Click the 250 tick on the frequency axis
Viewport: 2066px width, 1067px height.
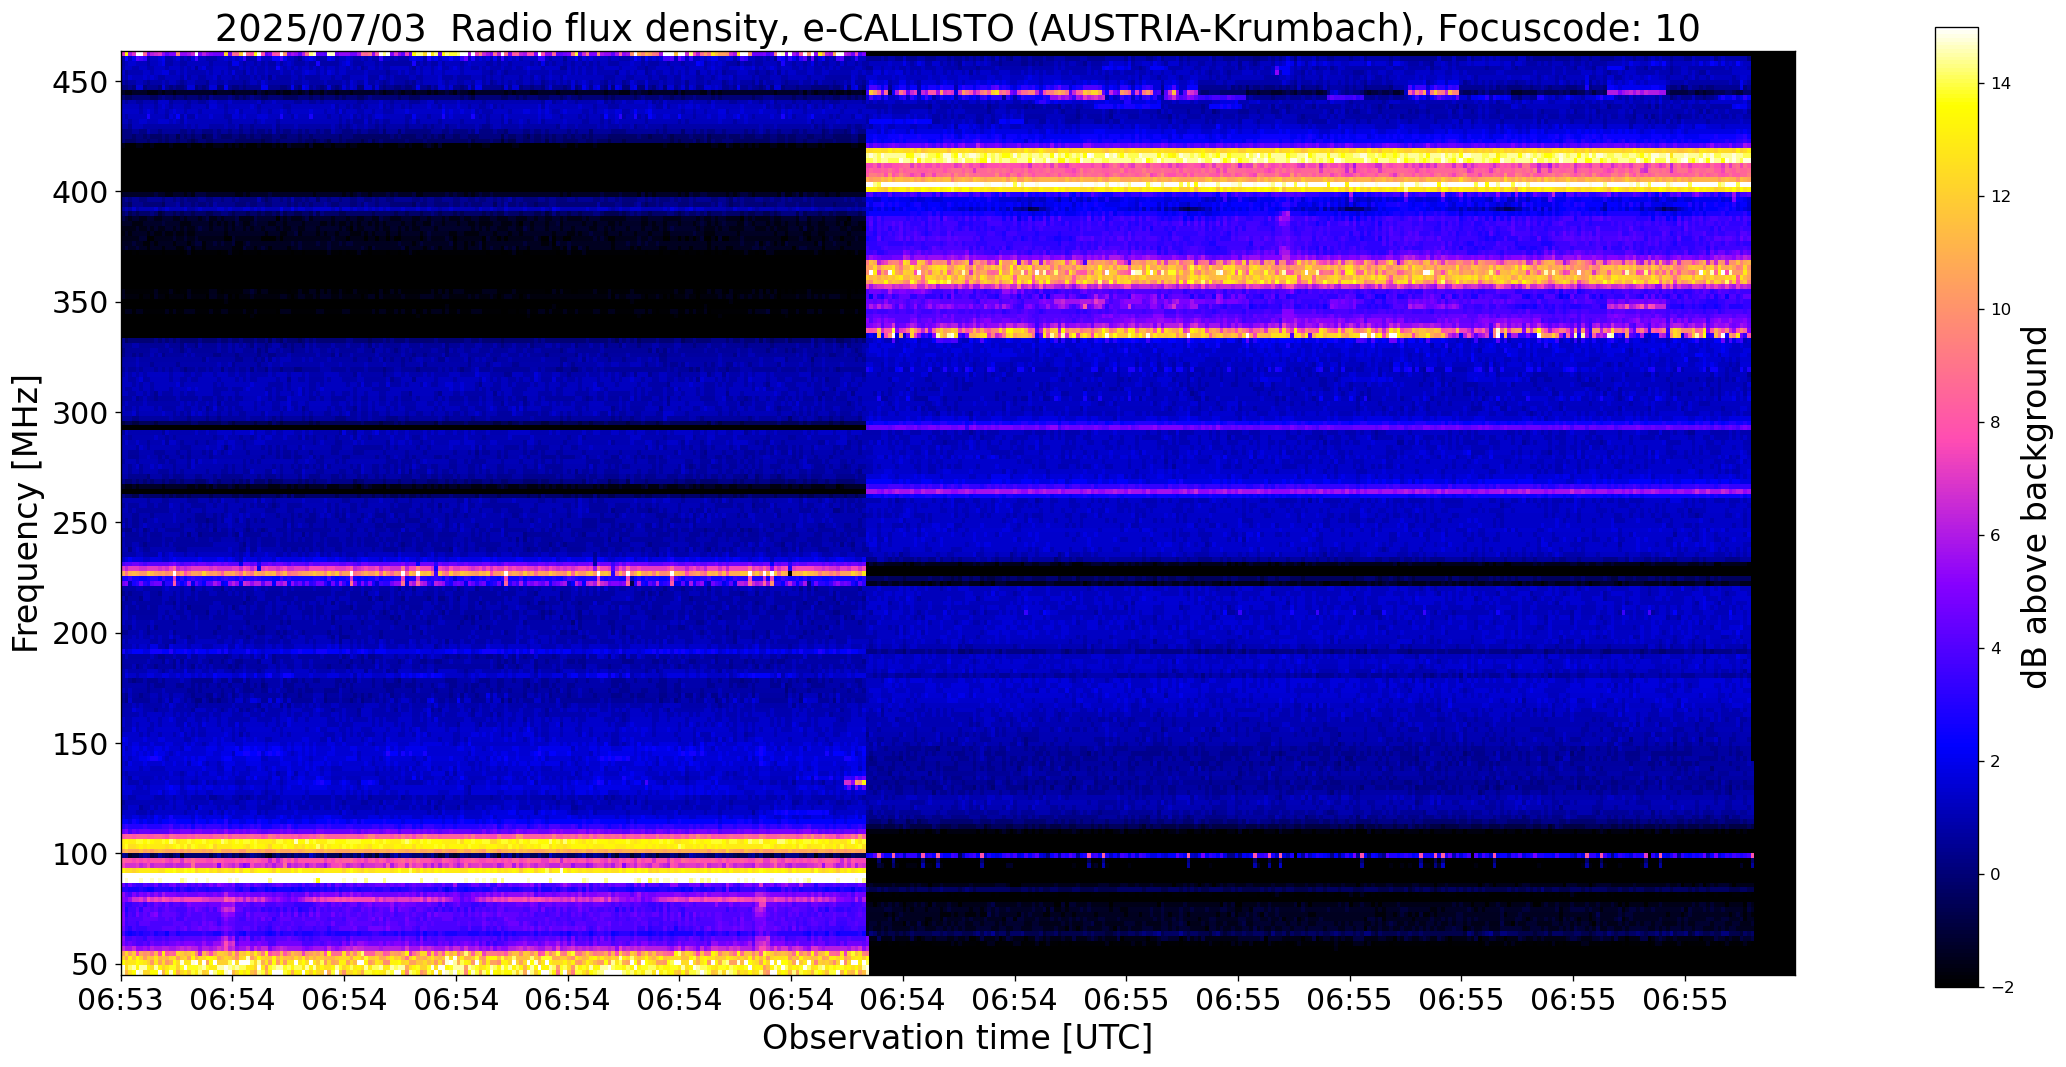click(x=78, y=523)
